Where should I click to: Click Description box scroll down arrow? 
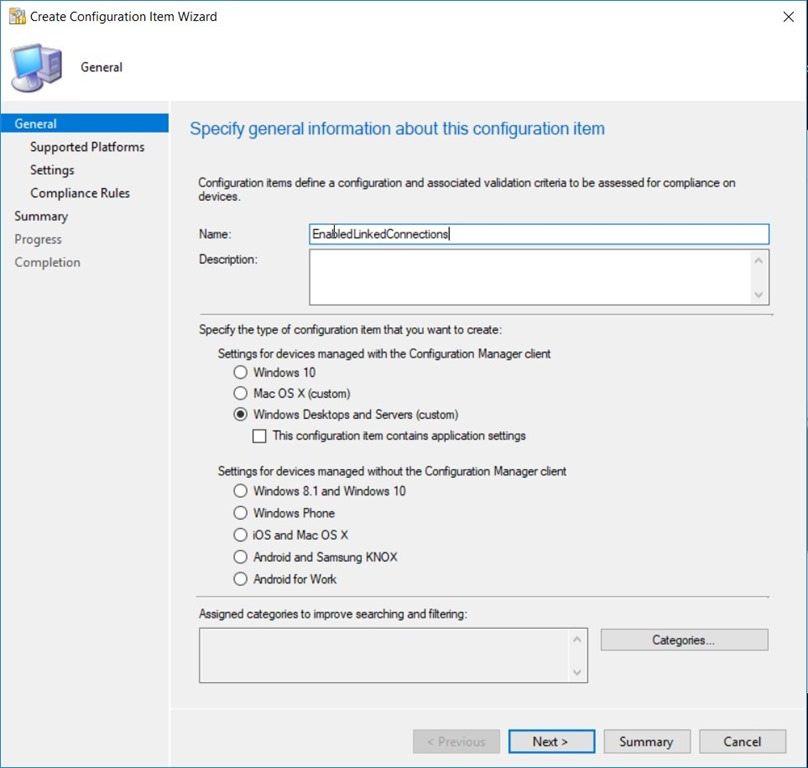pos(759,295)
